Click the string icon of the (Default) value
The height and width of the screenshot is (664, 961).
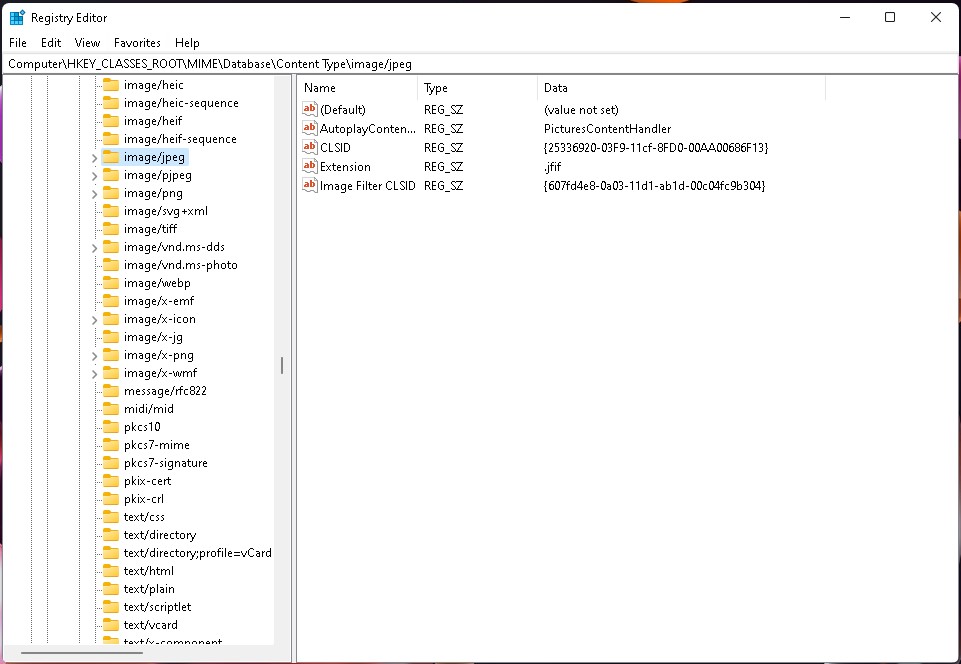tap(310, 110)
